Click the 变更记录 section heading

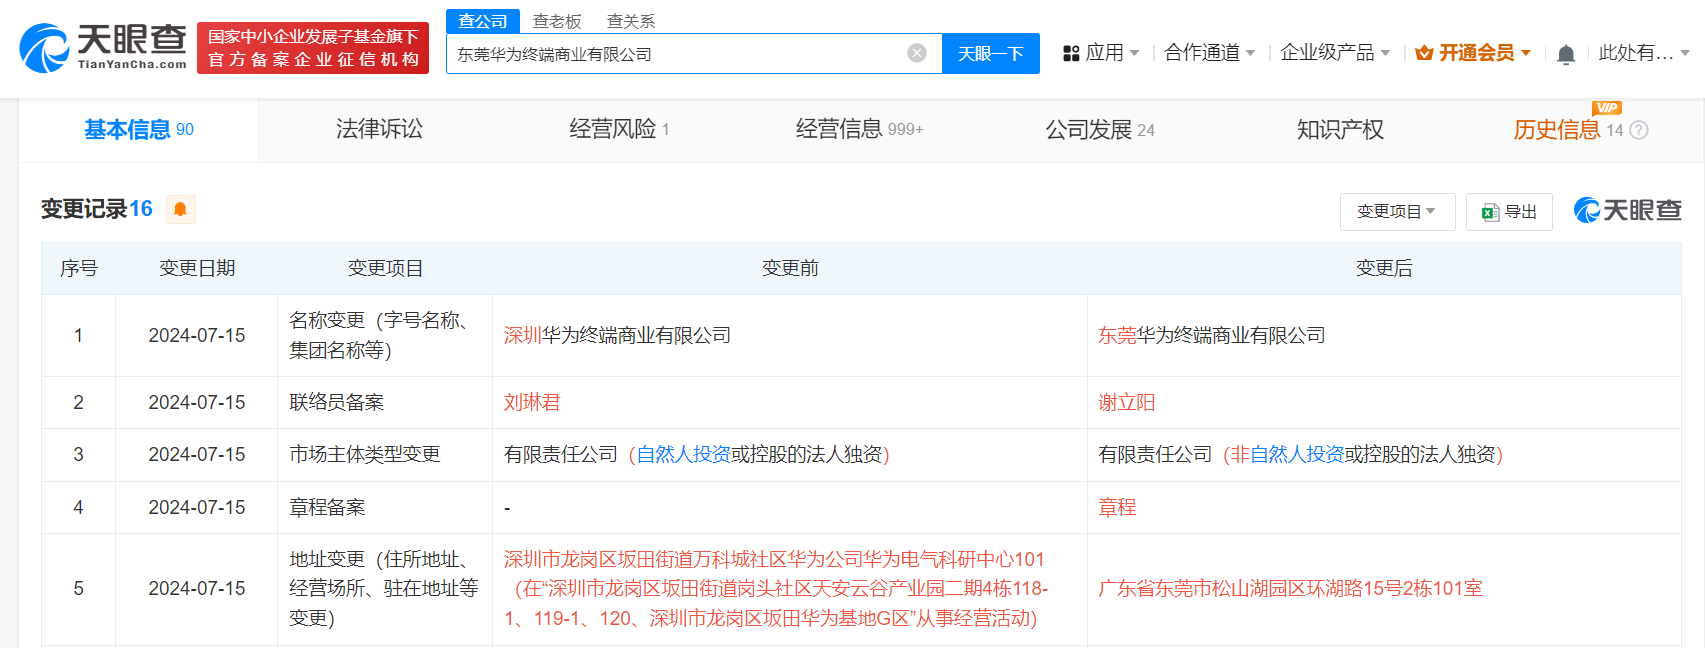[x=97, y=209]
